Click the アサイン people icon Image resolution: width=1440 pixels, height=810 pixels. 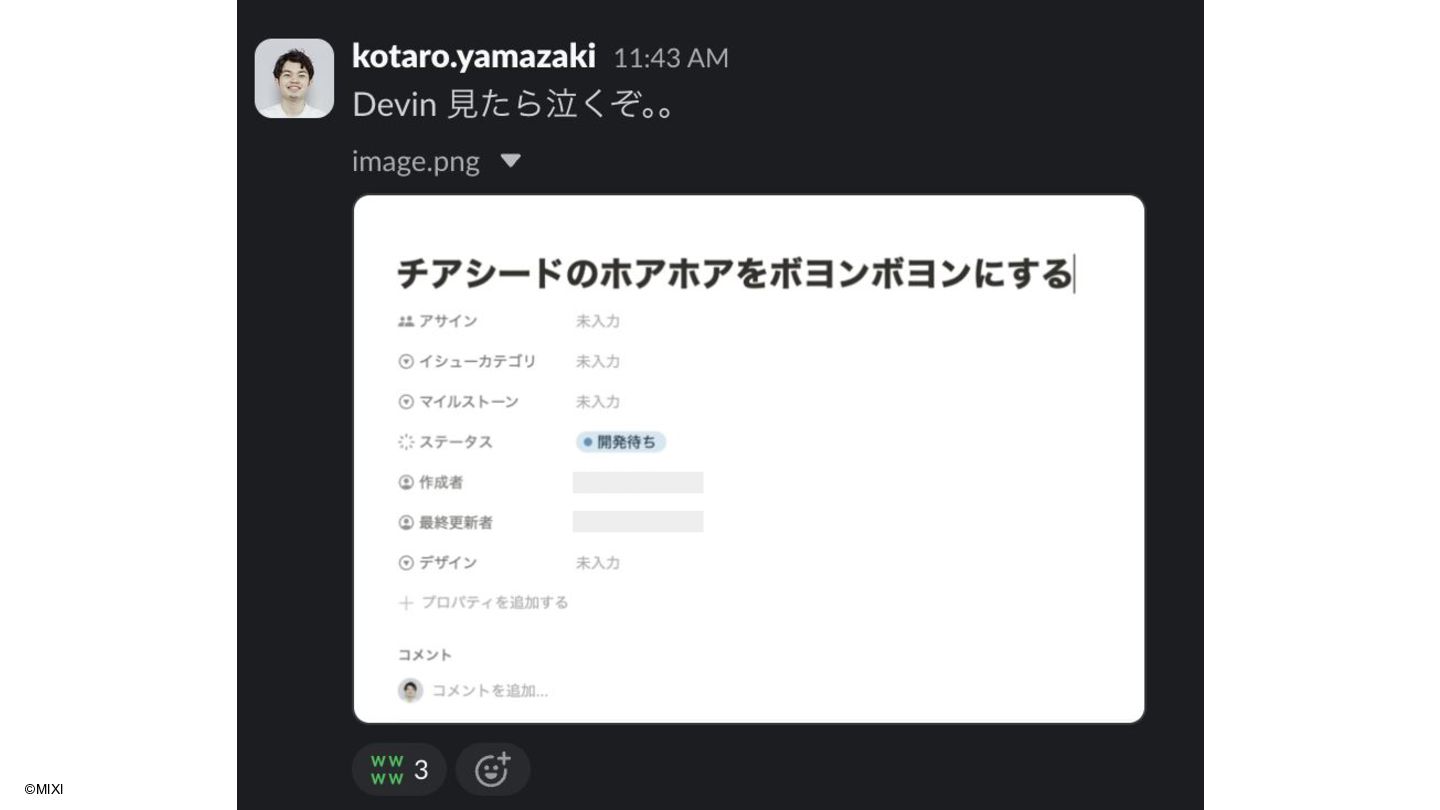tap(406, 321)
